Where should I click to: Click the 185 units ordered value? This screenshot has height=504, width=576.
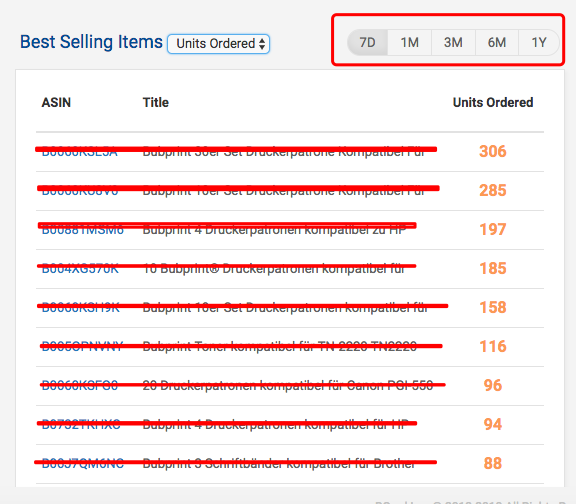(x=493, y=269)
